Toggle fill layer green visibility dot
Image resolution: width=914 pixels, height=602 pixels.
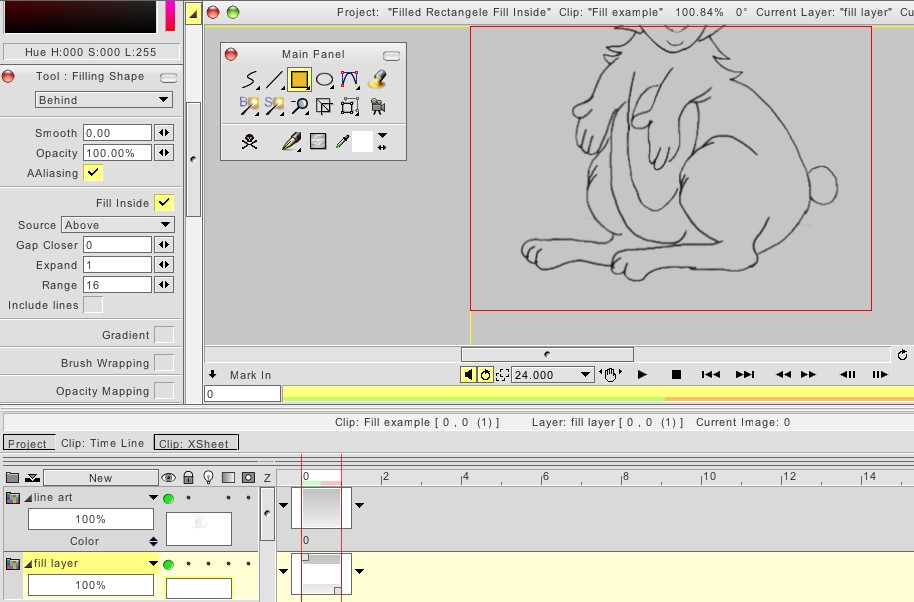[168, 564]
